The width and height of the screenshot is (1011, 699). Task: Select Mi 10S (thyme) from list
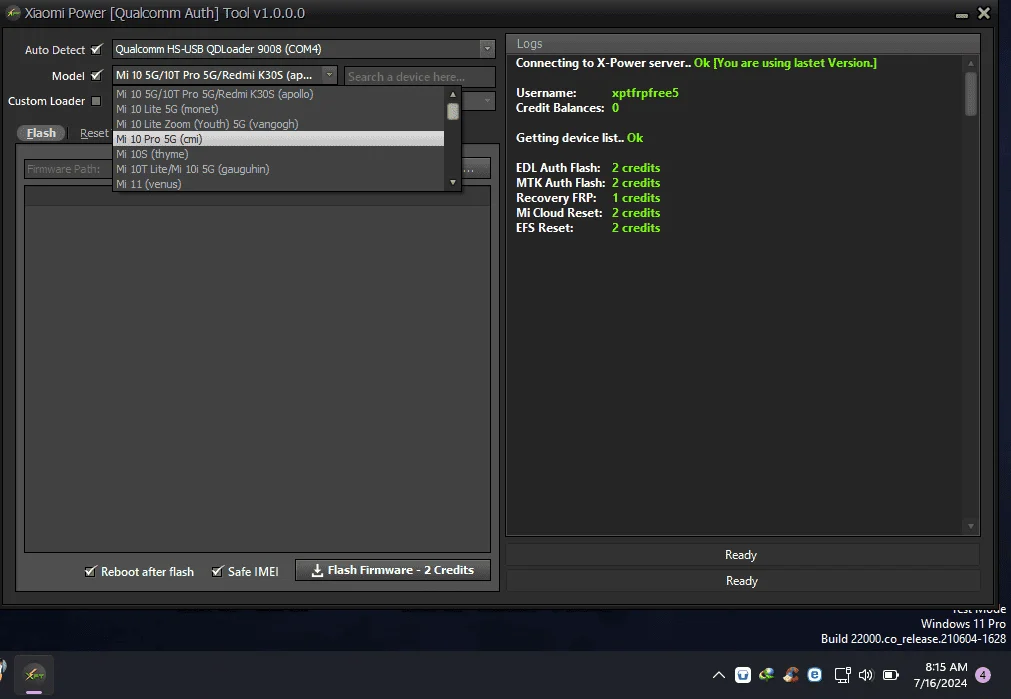point(279,154)
